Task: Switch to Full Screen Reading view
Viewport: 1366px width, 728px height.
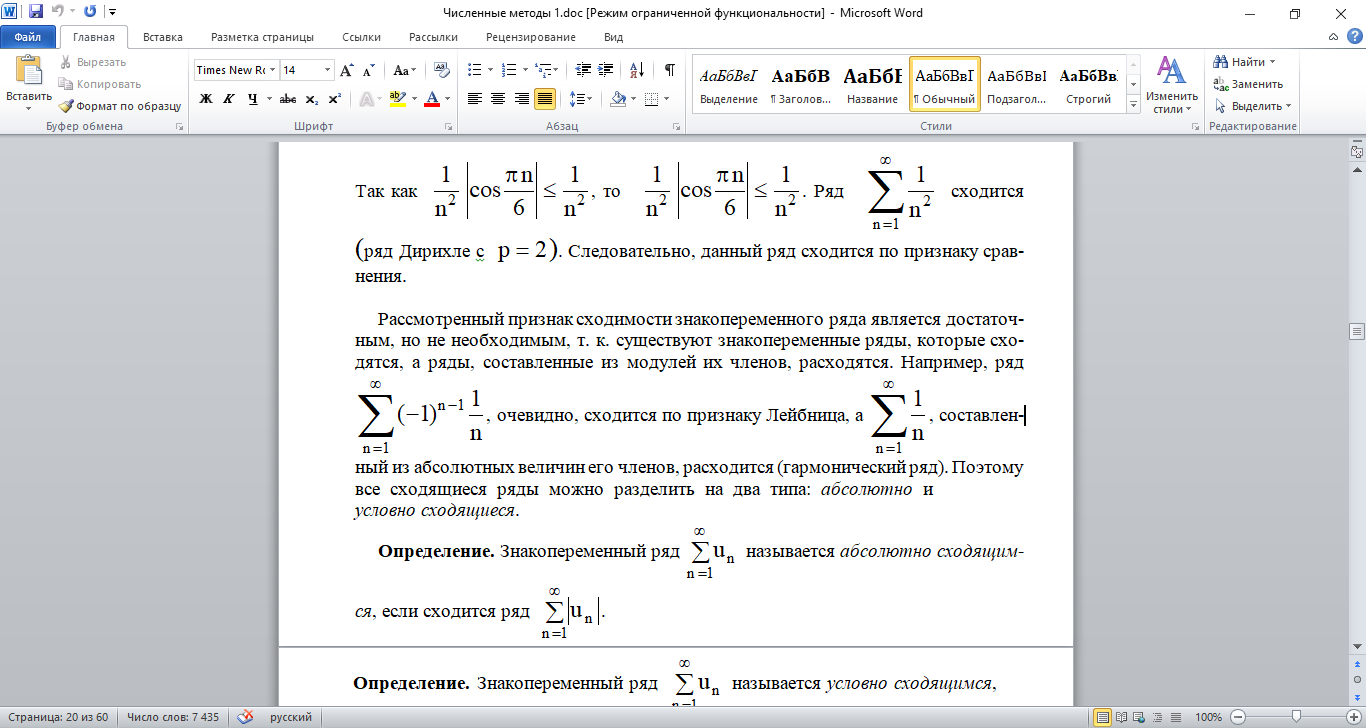Action: 1122,717
